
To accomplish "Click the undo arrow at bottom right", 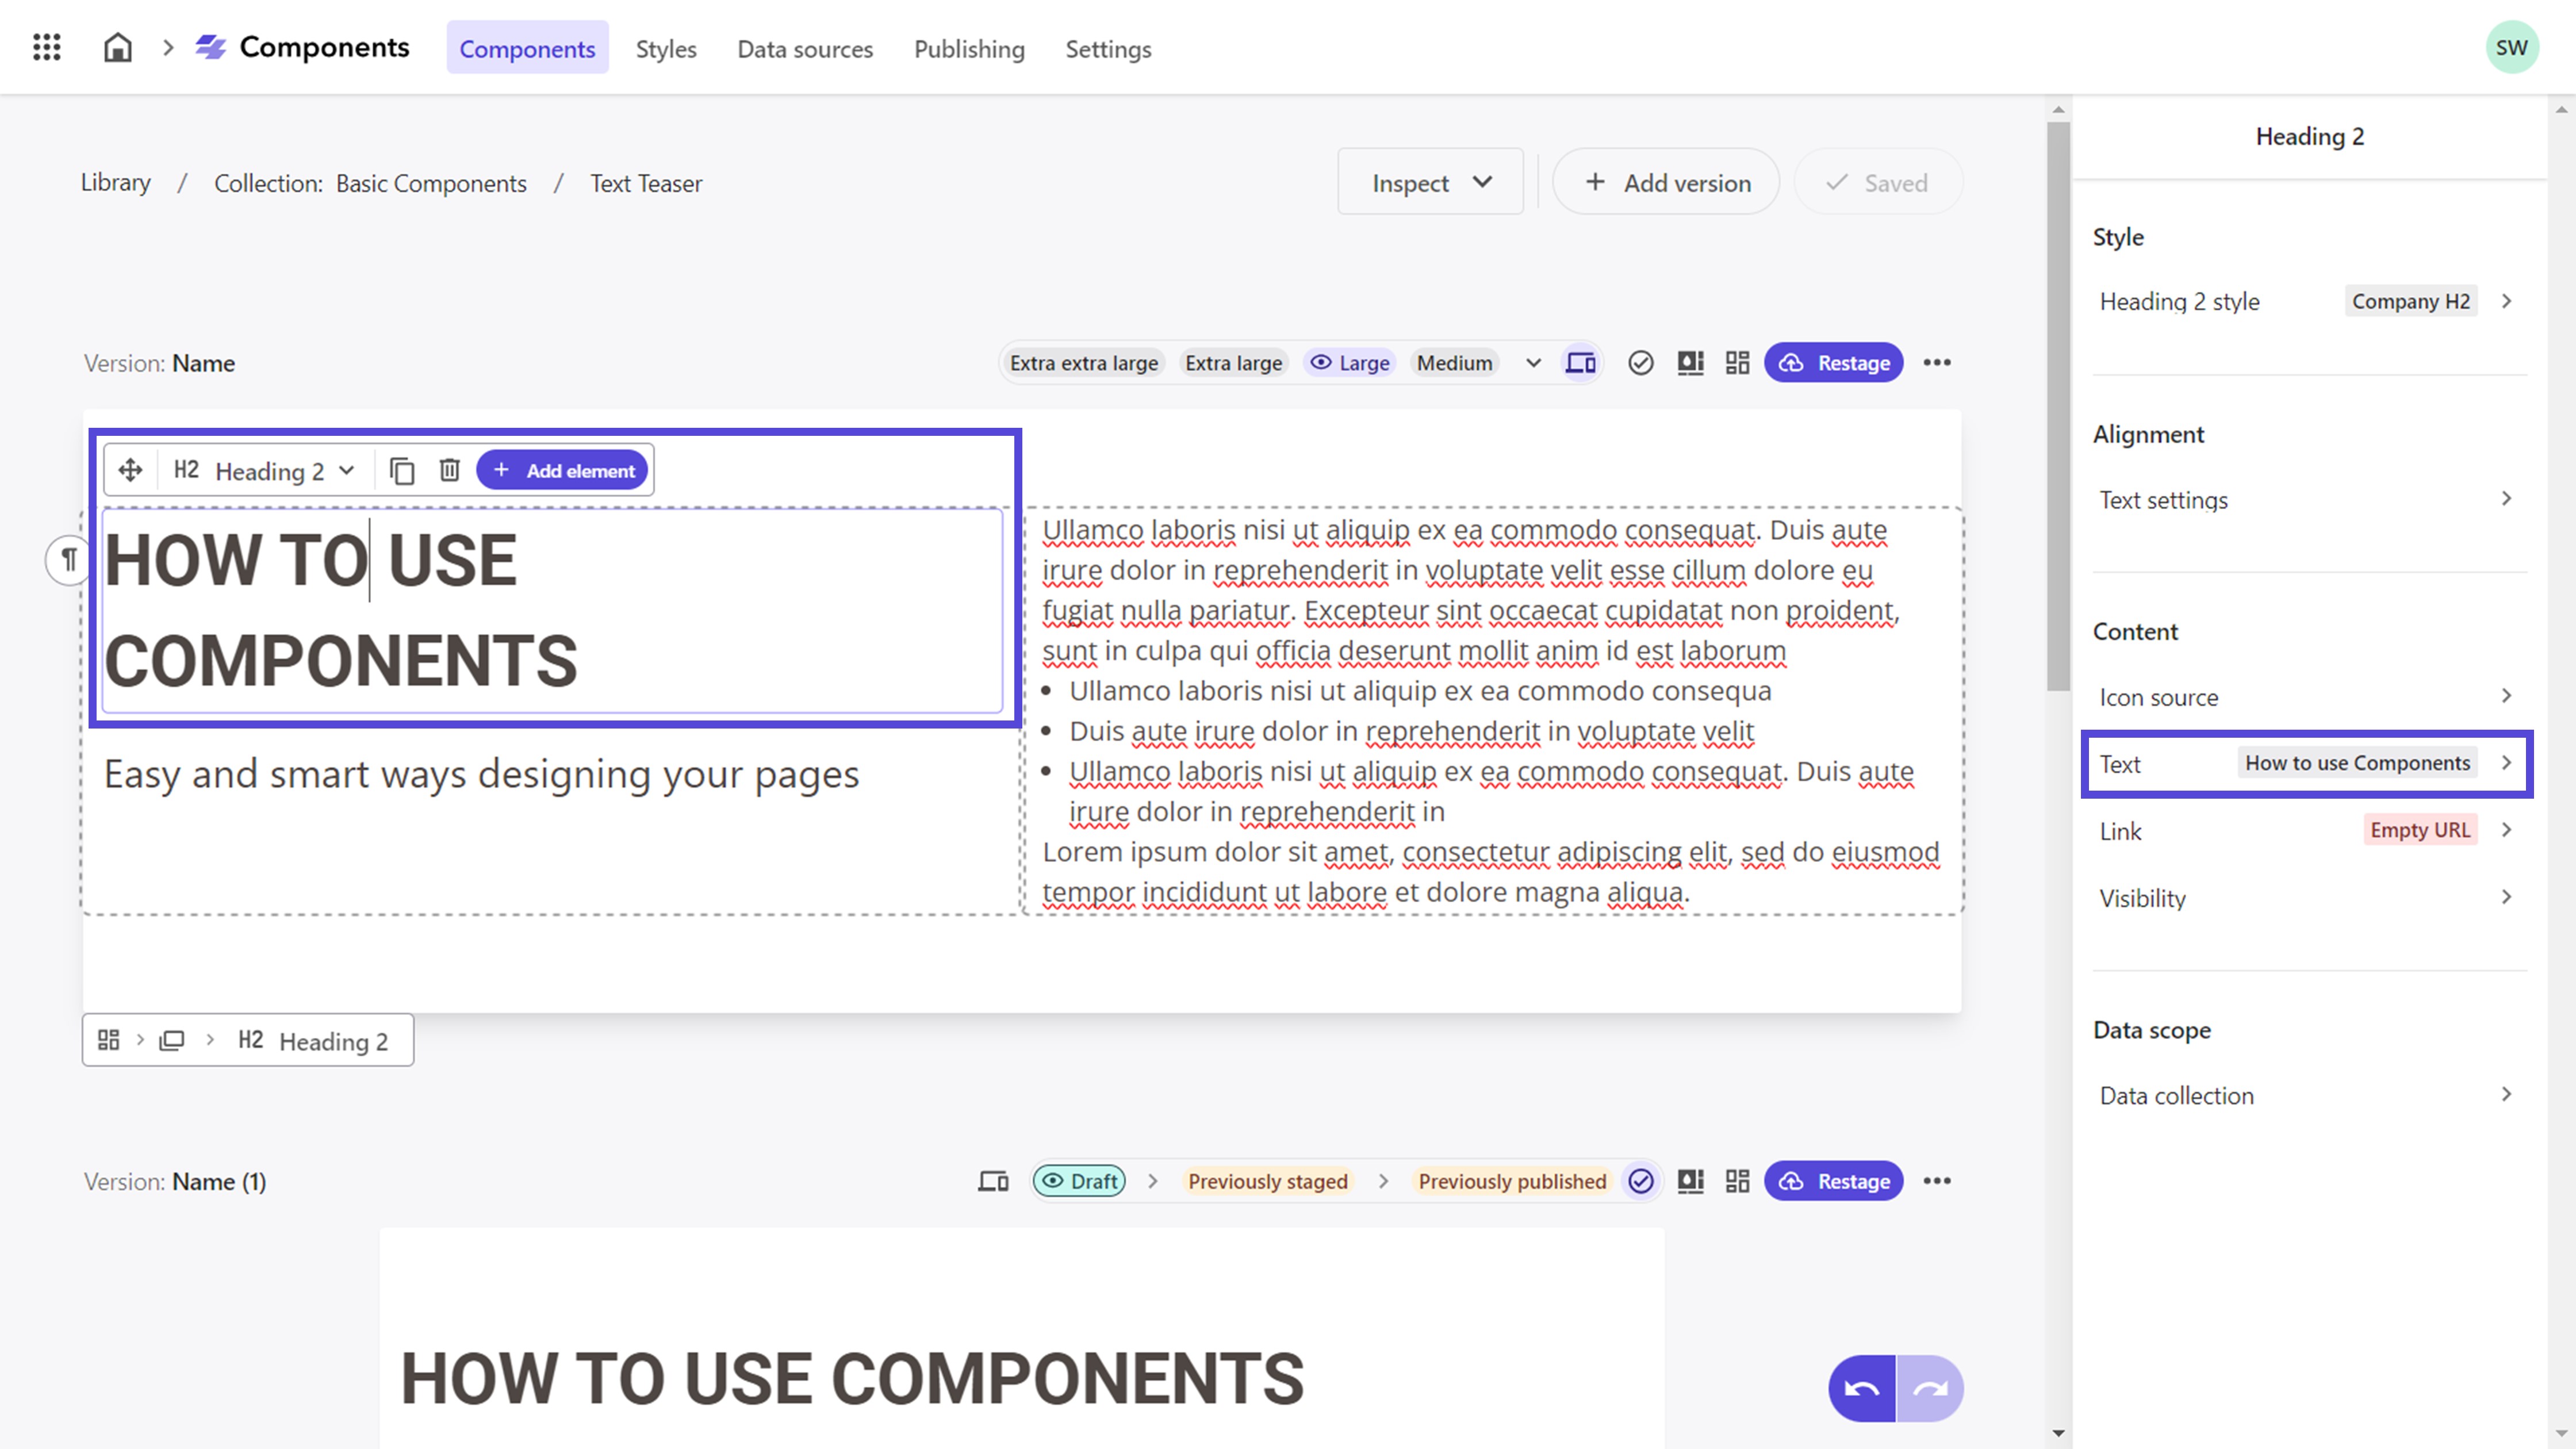I will pyautogui.click(x=1861, y=1388).
